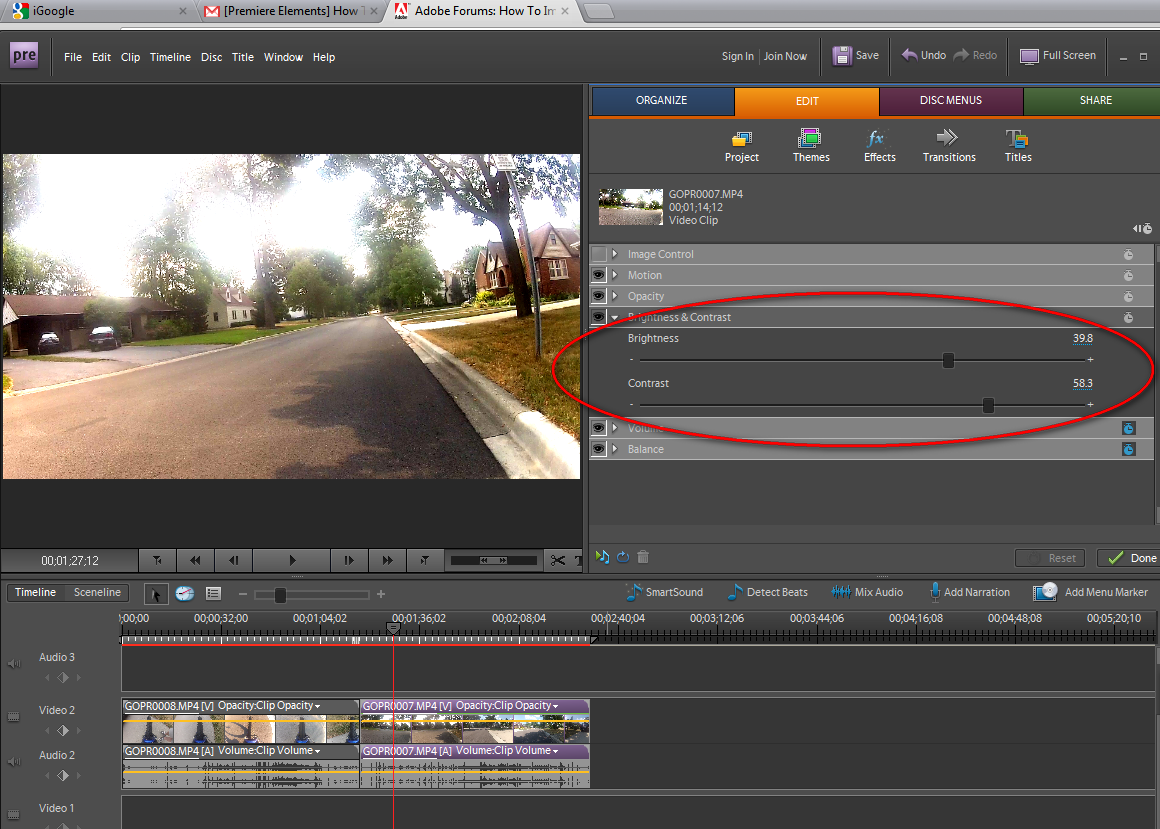Image resolution: width=1160 pixels, height=829 pixels.
Task: Open the Timeline menu
Action: point(170,57)
